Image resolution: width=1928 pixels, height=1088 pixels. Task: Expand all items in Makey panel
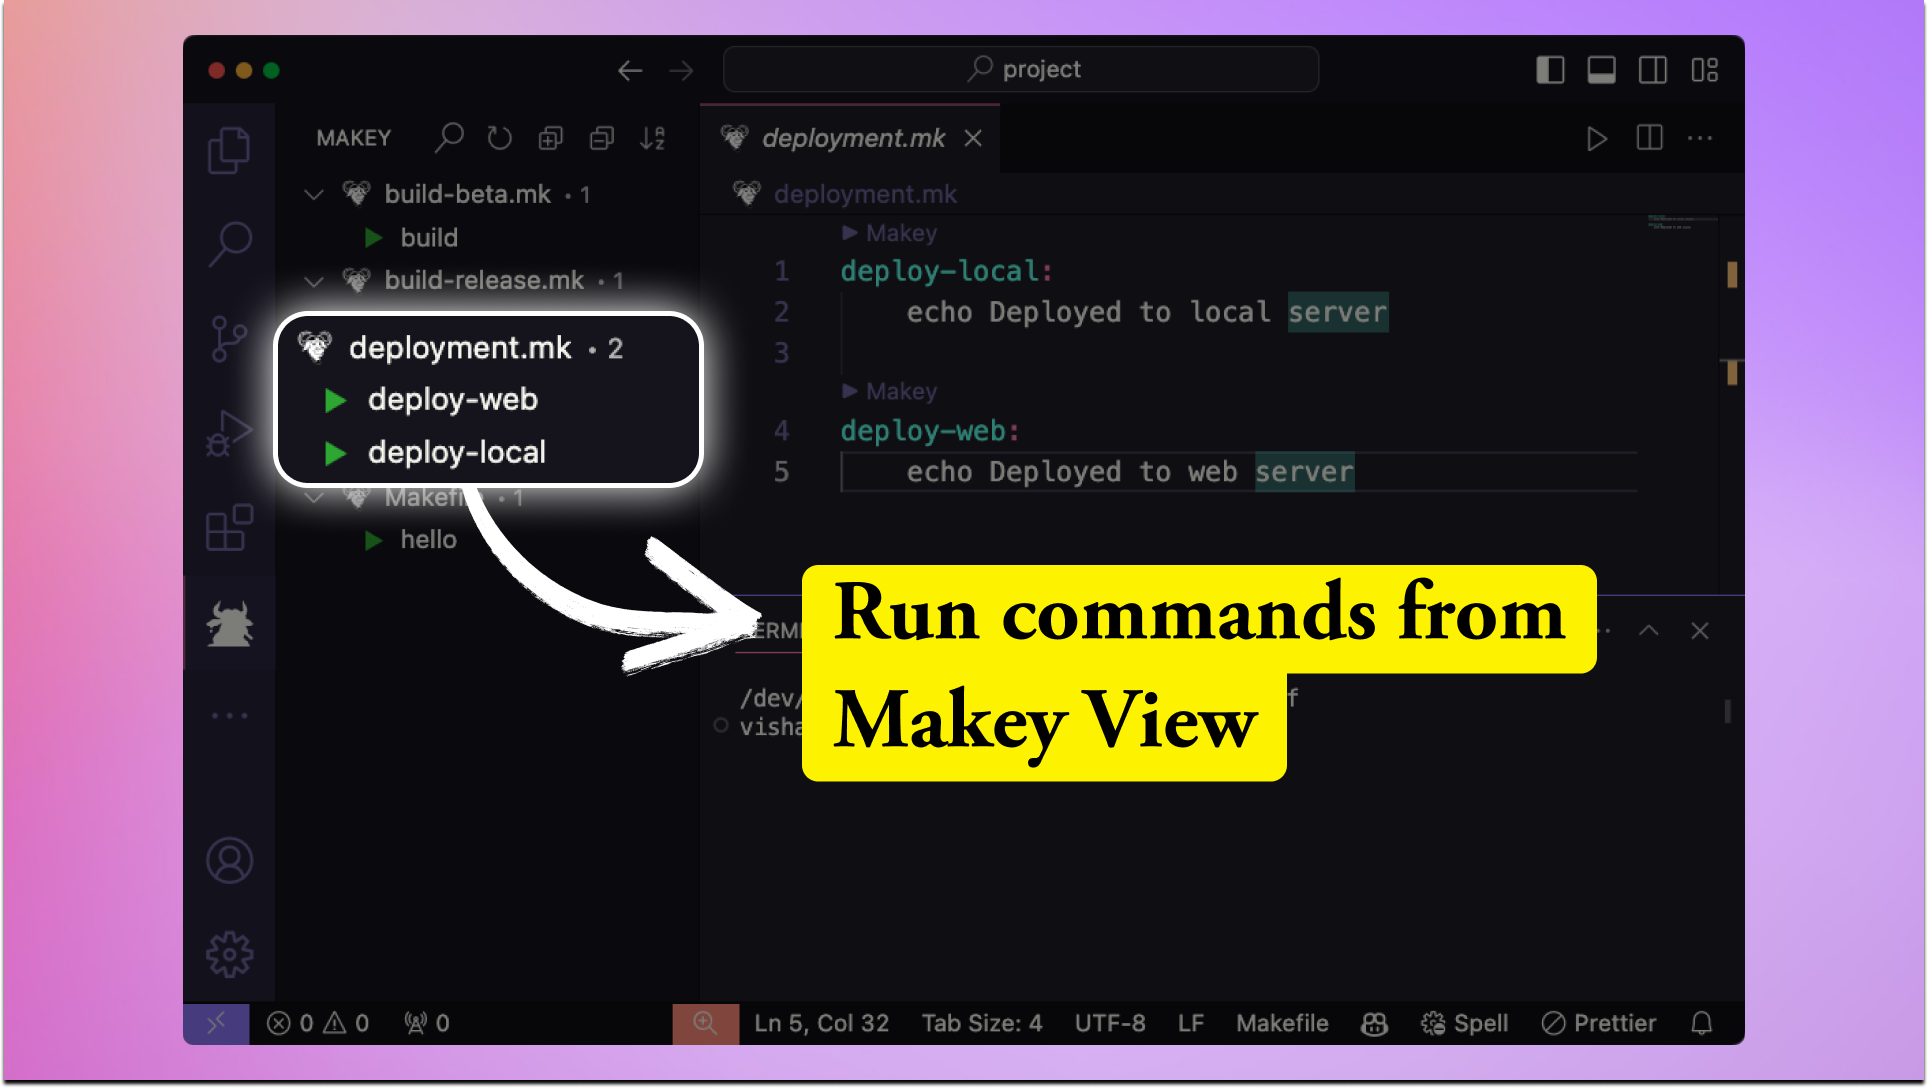pyautogui.click(x=551, y=138)
